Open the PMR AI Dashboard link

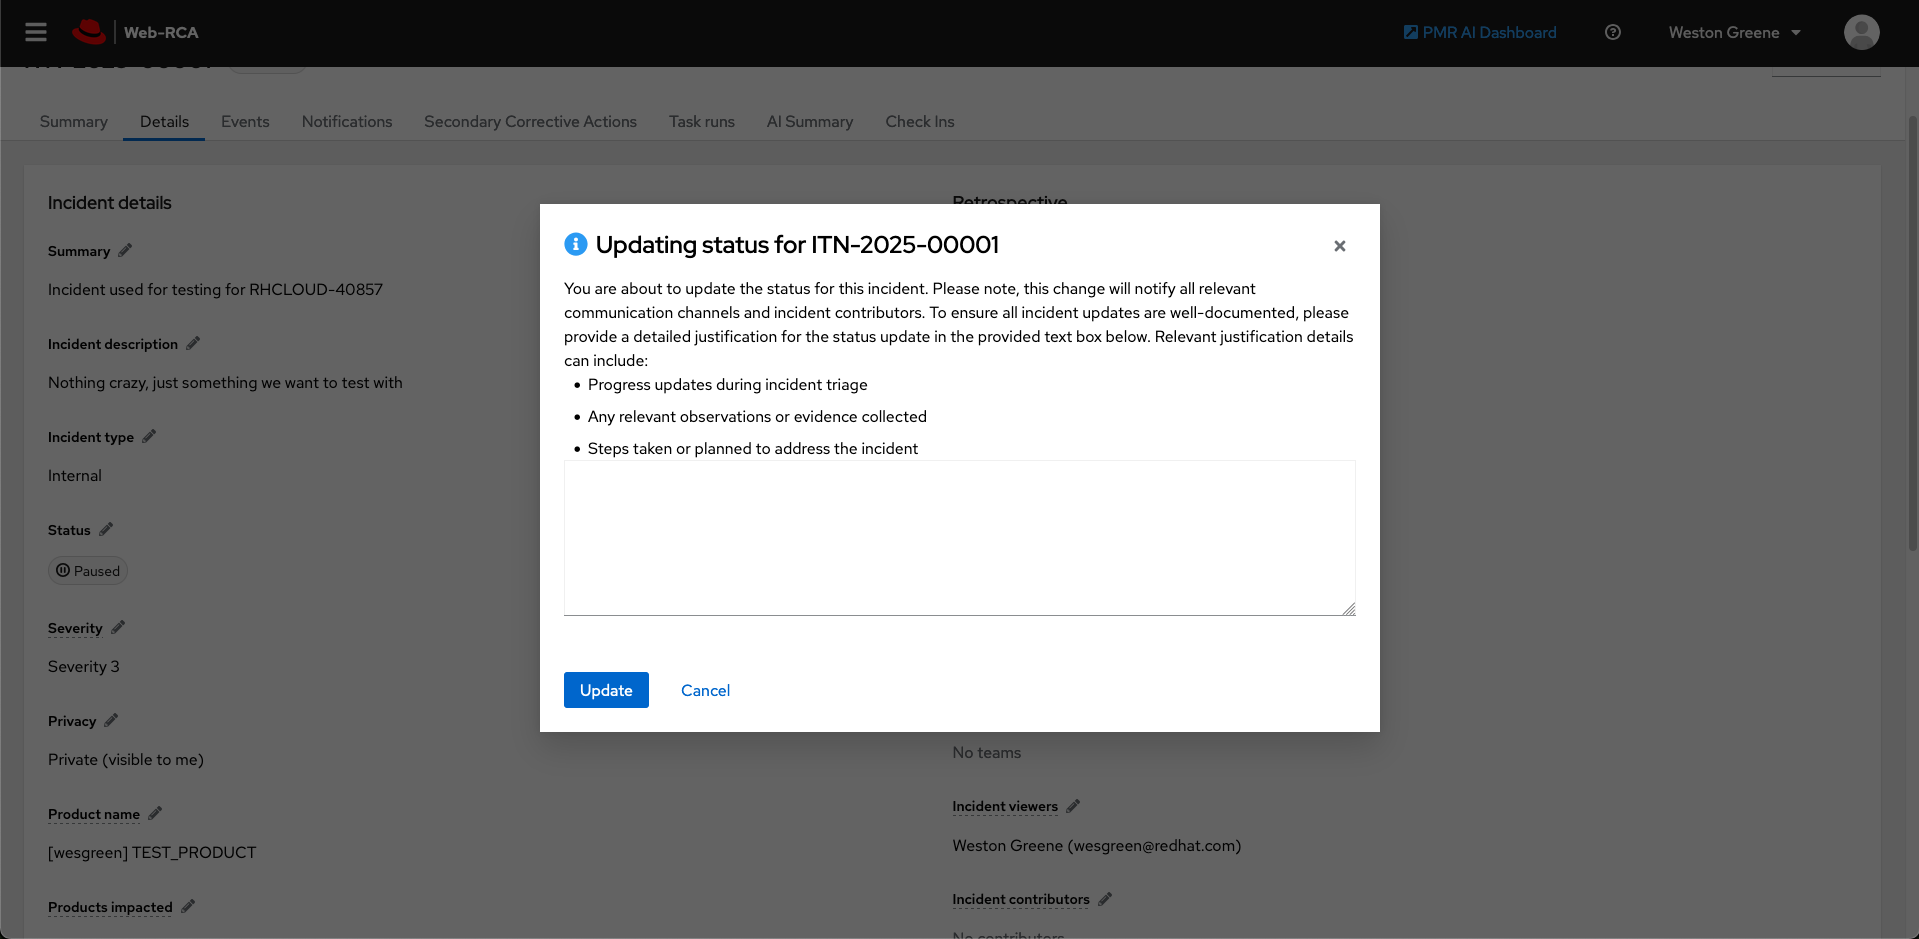click(1480, 32)
